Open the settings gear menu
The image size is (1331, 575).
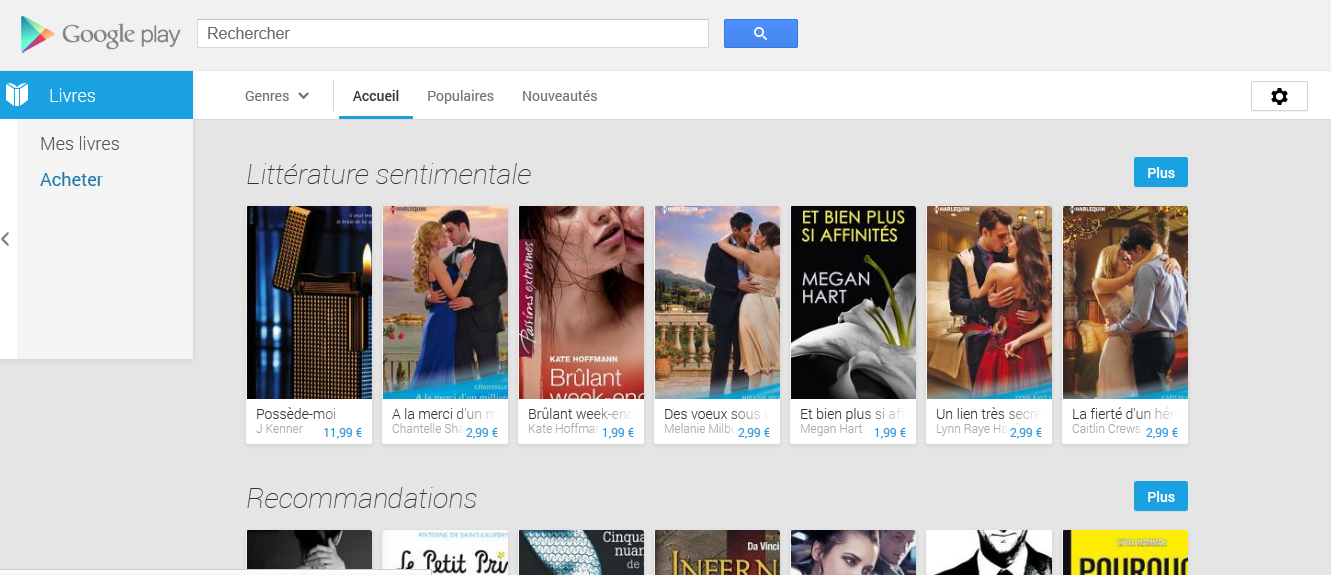coord(1279,96)
